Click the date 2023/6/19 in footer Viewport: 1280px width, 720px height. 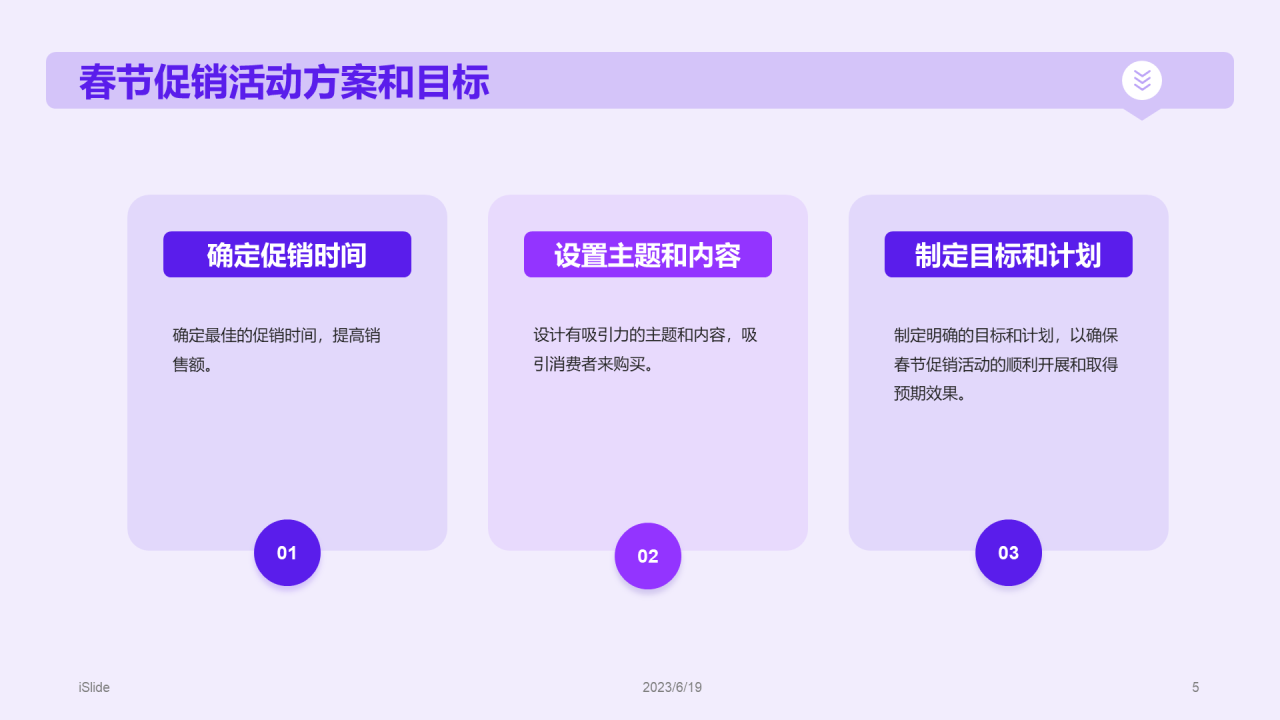click(672, 687)
